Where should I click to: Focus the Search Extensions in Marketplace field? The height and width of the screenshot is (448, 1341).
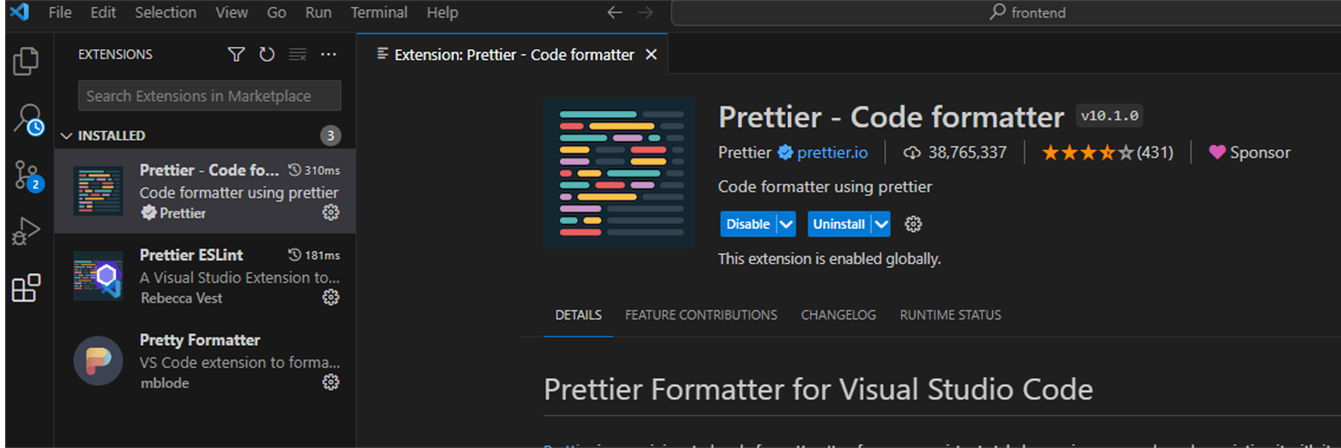tap(209, 96)
